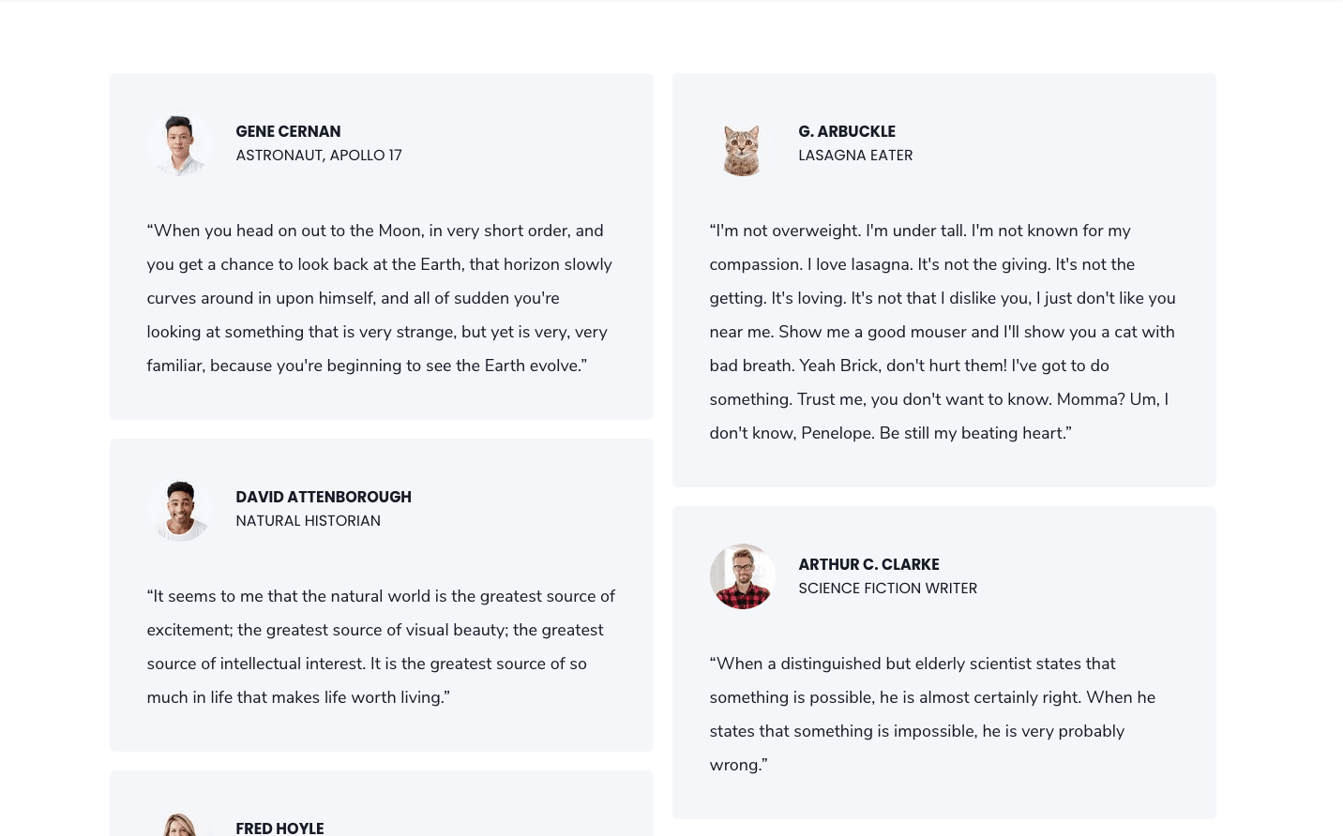Click the cat avatar of G. Arbuckle
Screen dimensions: 1343x836
[742, 144]
